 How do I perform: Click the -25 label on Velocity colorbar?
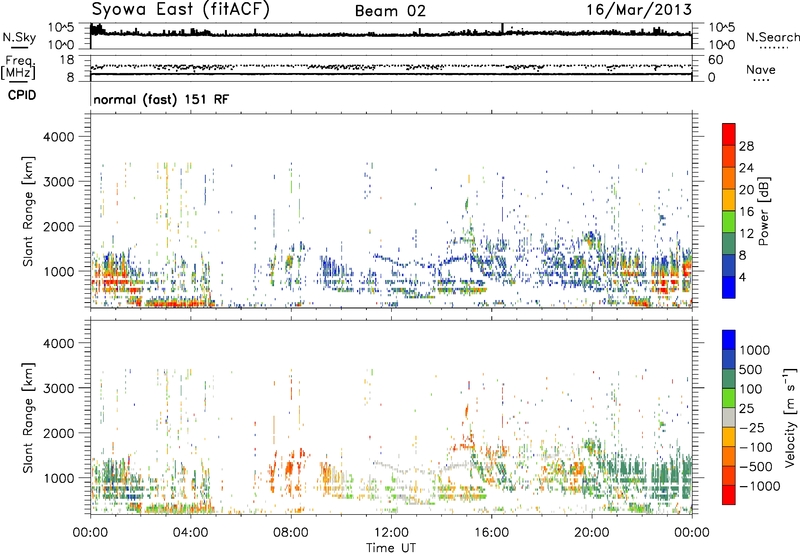[751, 428]
